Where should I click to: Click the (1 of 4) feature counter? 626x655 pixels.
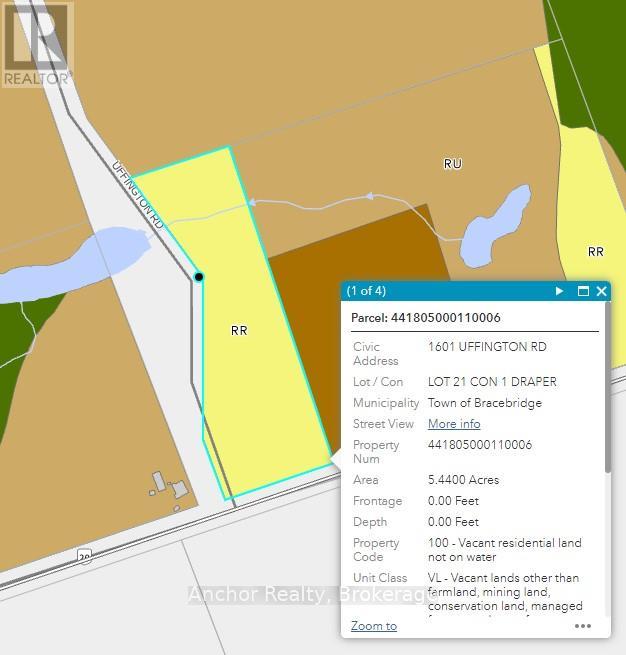366,291
